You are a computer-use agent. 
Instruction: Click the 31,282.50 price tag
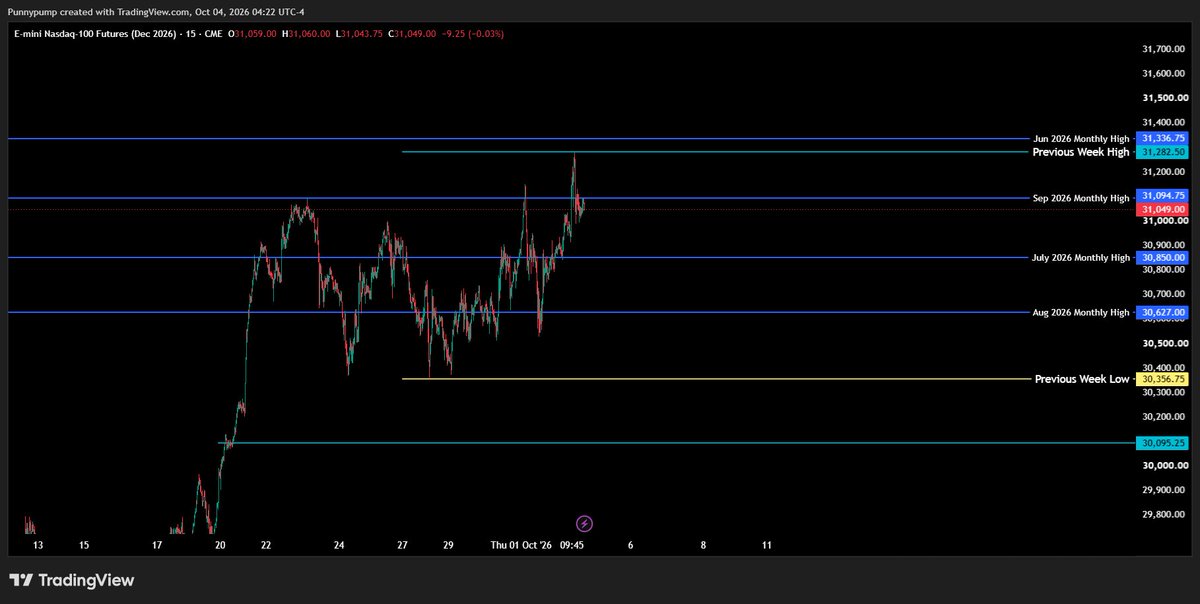tap(1161, 152)
